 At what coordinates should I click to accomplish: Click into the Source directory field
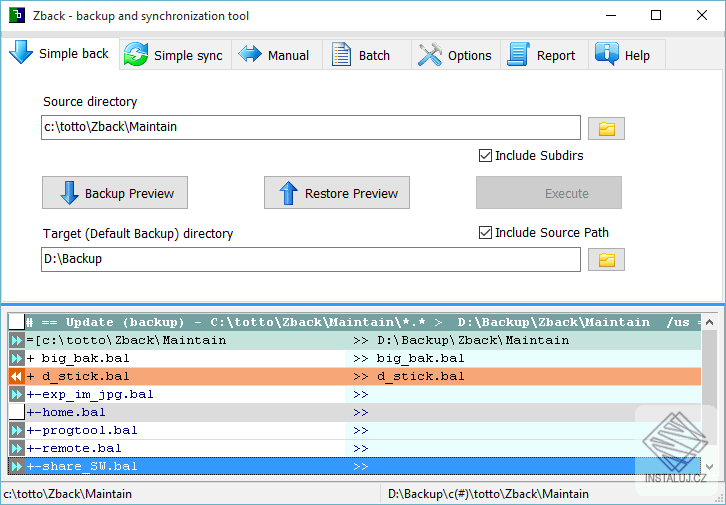pyautogui.click(x=311, y=127)
